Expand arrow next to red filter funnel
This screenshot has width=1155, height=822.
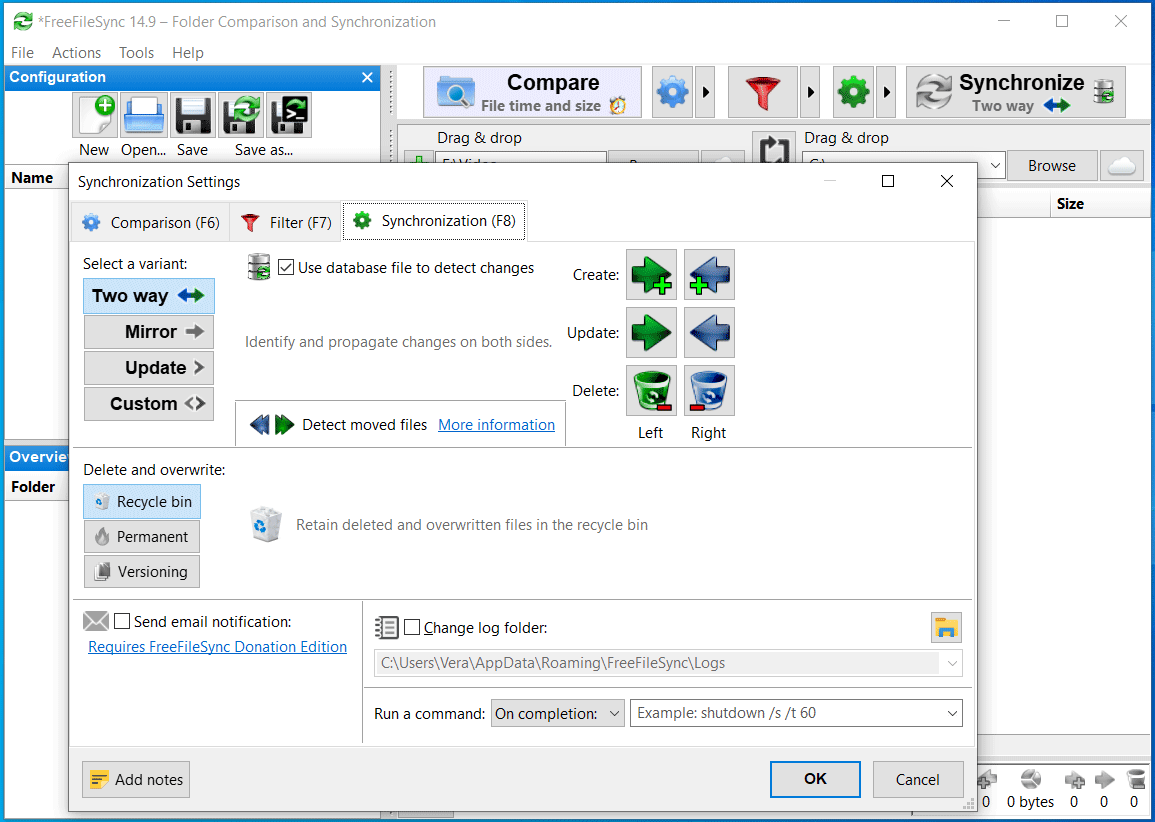pos(810,92)
